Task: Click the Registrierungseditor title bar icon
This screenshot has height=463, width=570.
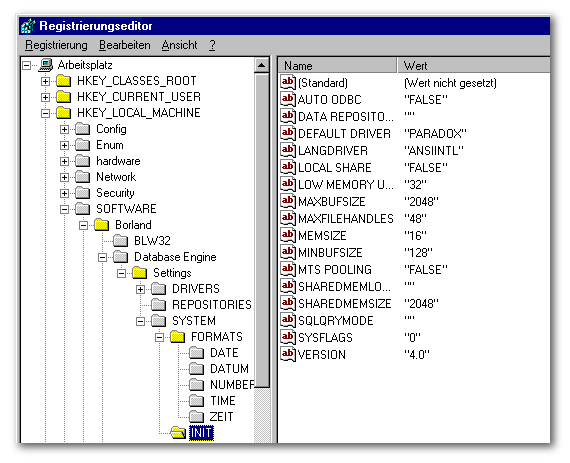Action: [28, 26]
